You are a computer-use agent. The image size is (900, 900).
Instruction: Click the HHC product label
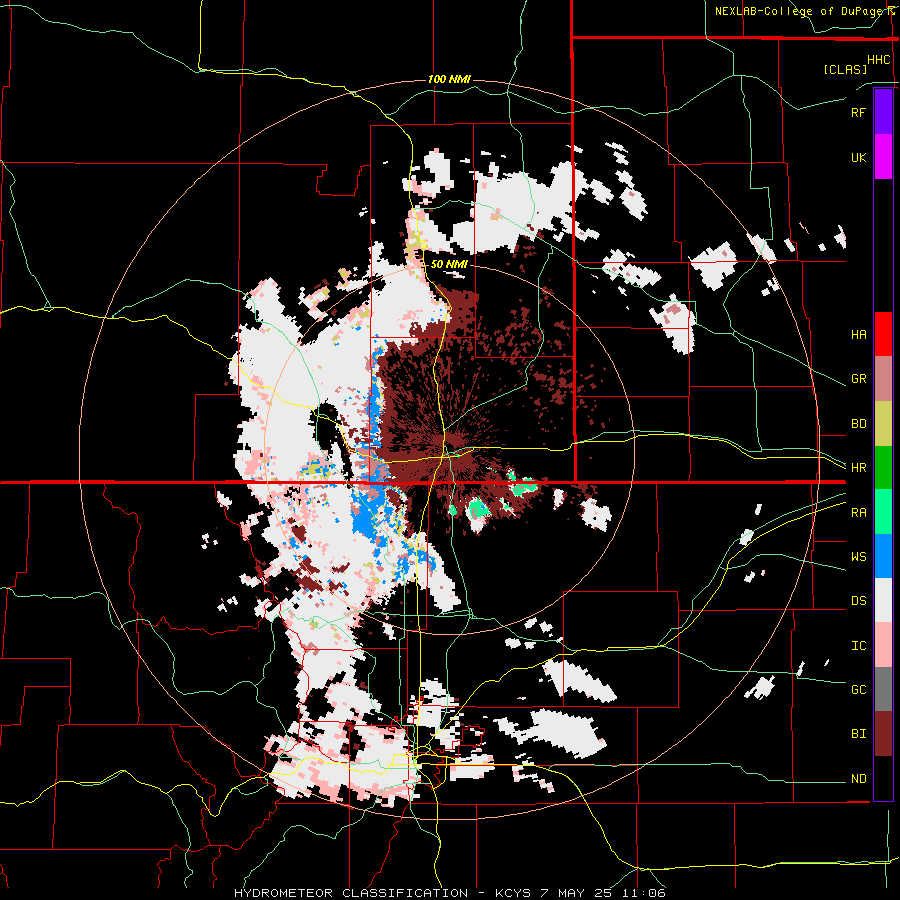pos(878,60)
